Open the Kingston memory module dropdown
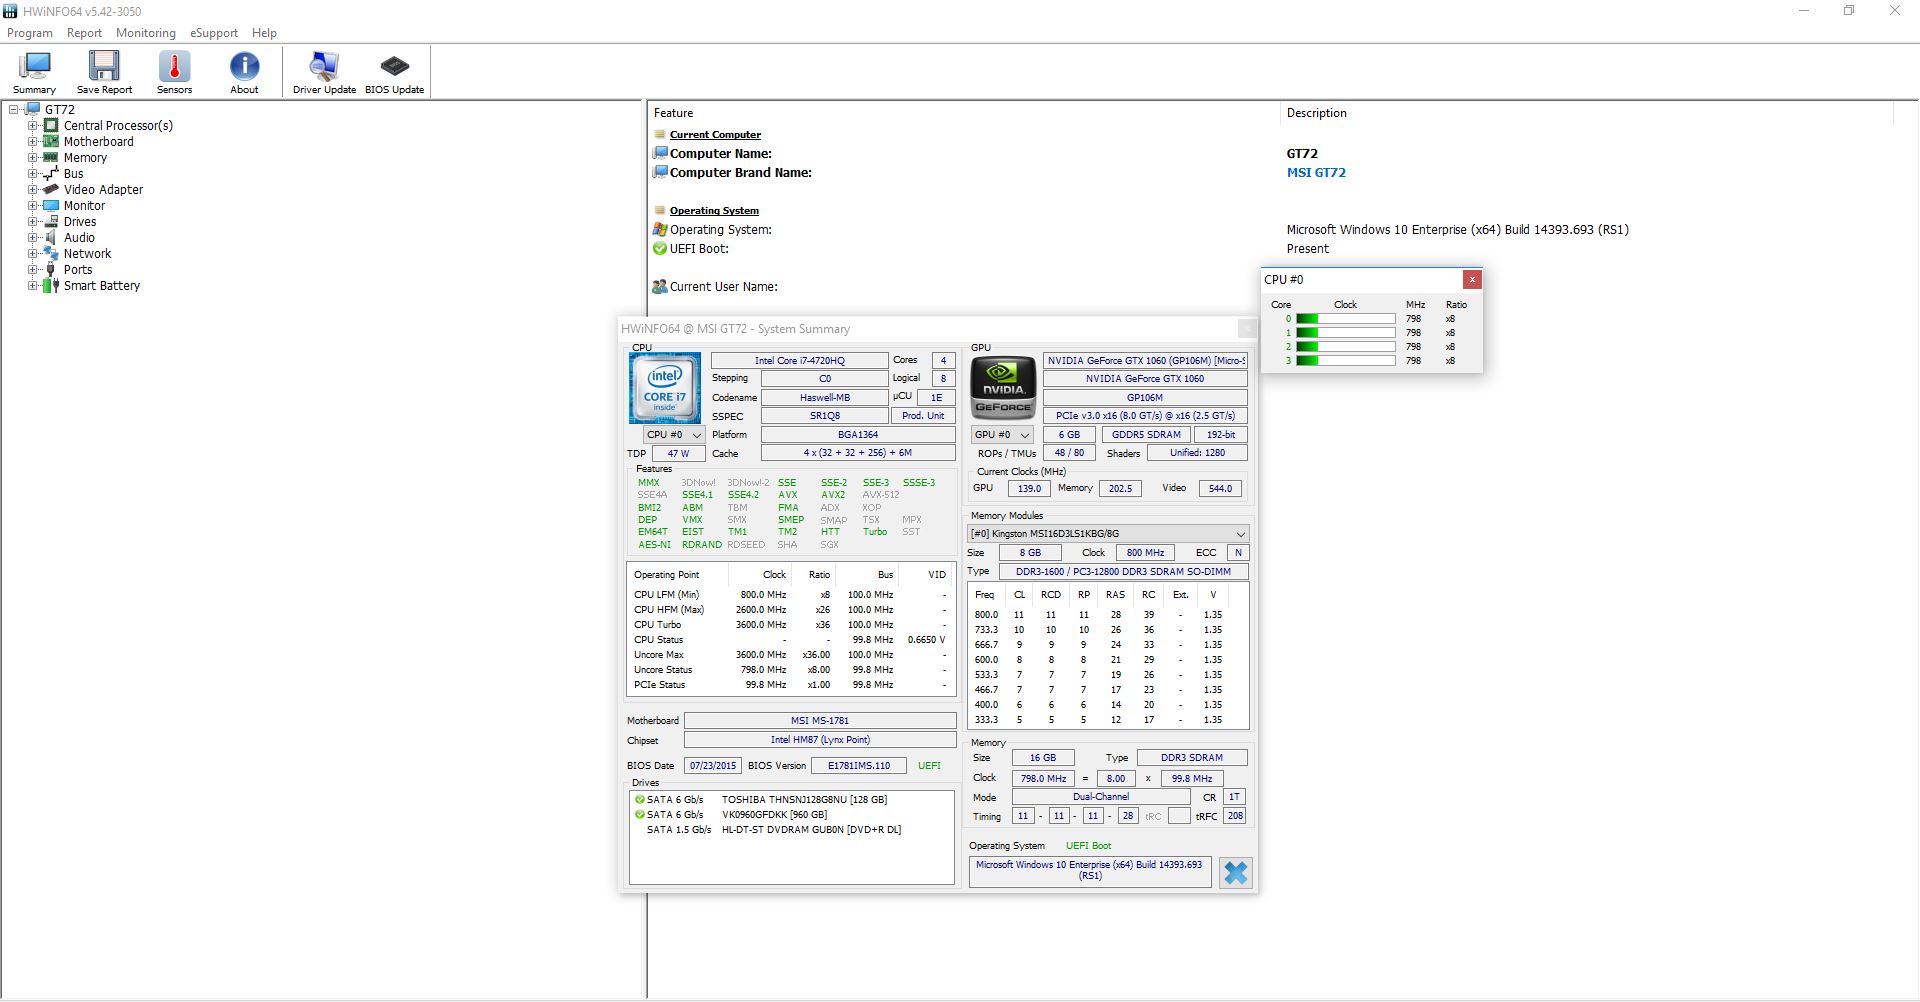 point(1108,534)
